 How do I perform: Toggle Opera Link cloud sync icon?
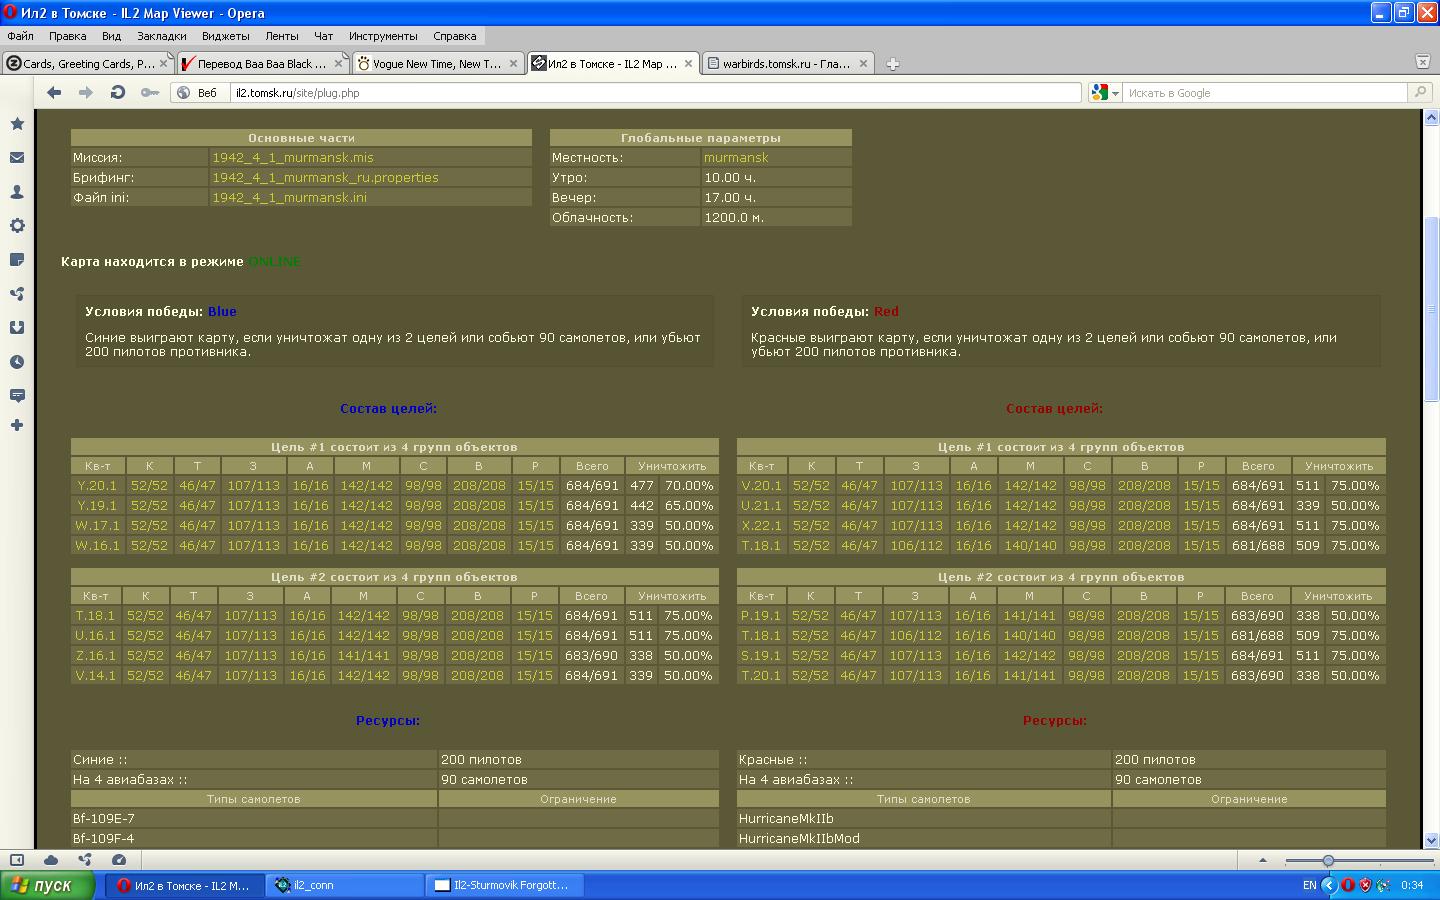(51, 860)
